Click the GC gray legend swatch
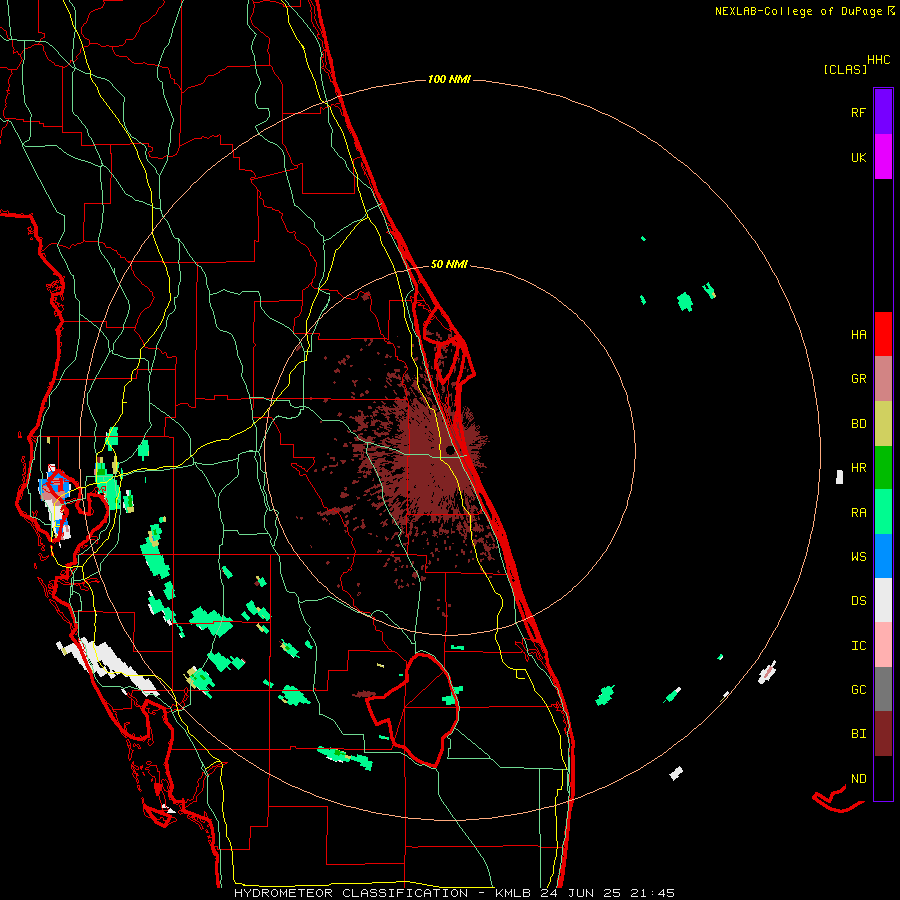900x900 pixels. [x=883, y=689]
